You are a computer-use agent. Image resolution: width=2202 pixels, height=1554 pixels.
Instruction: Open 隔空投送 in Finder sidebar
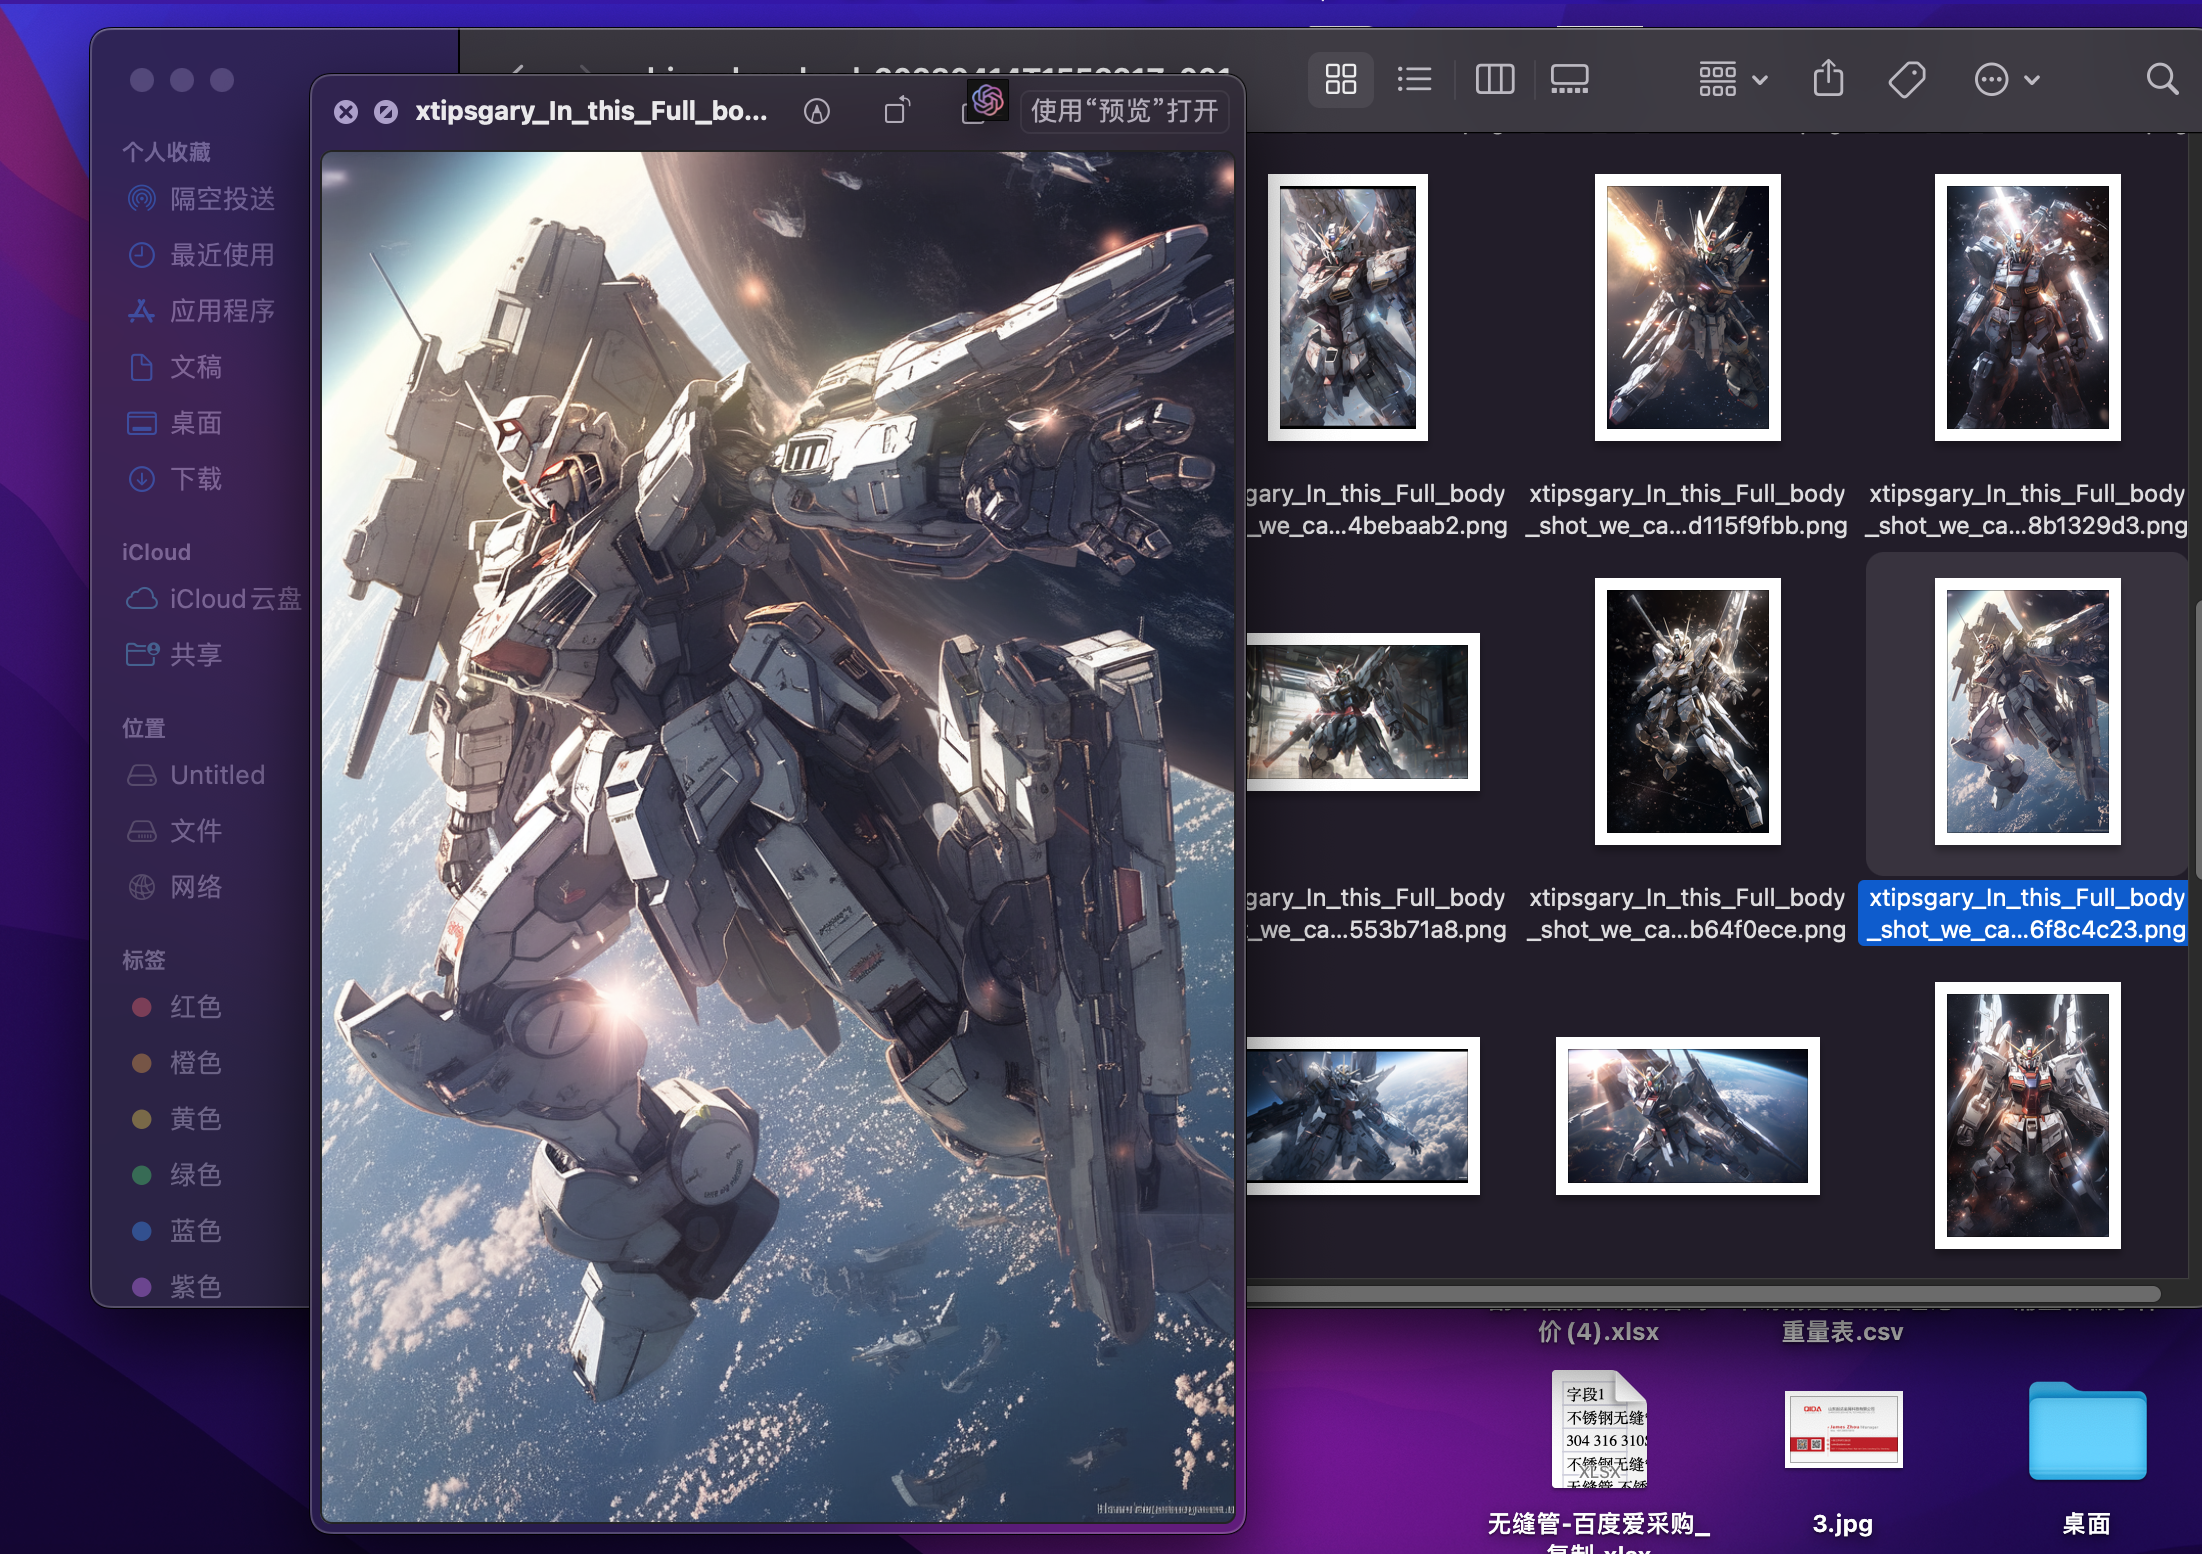point(201,199)
